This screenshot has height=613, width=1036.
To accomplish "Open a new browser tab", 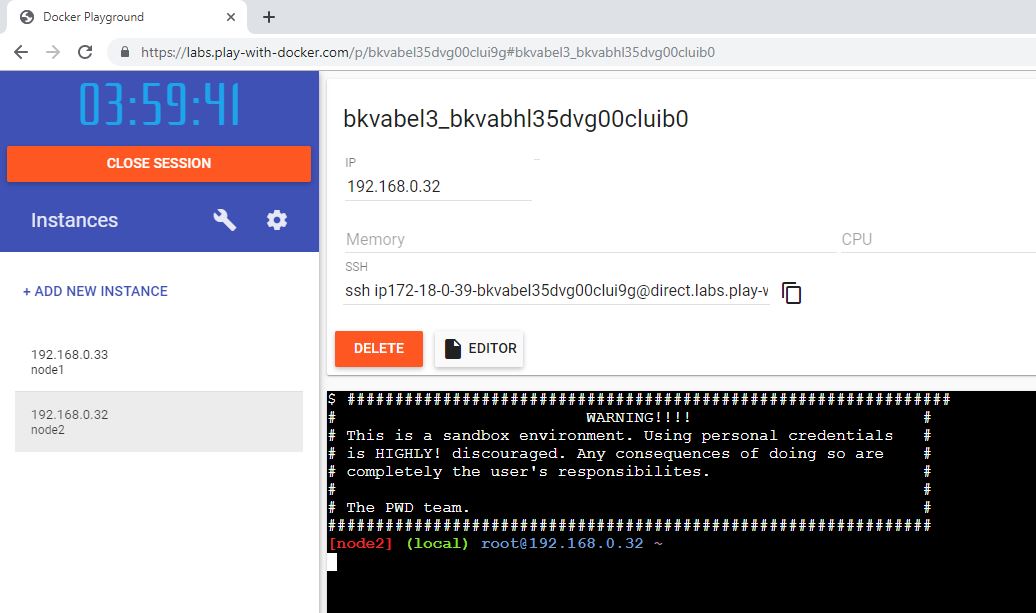I will (x=269, y=17).
